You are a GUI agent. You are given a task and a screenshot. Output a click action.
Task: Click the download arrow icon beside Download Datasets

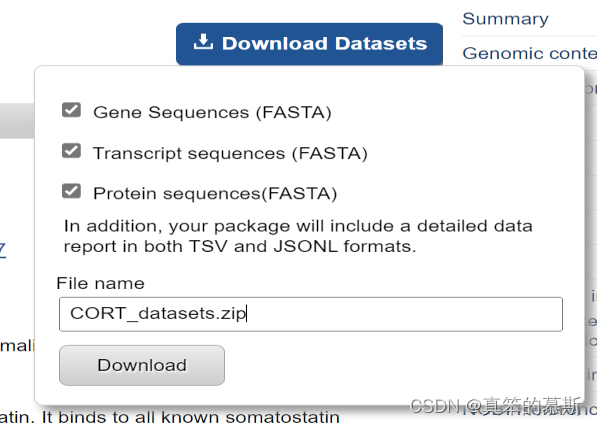point(203,42)
